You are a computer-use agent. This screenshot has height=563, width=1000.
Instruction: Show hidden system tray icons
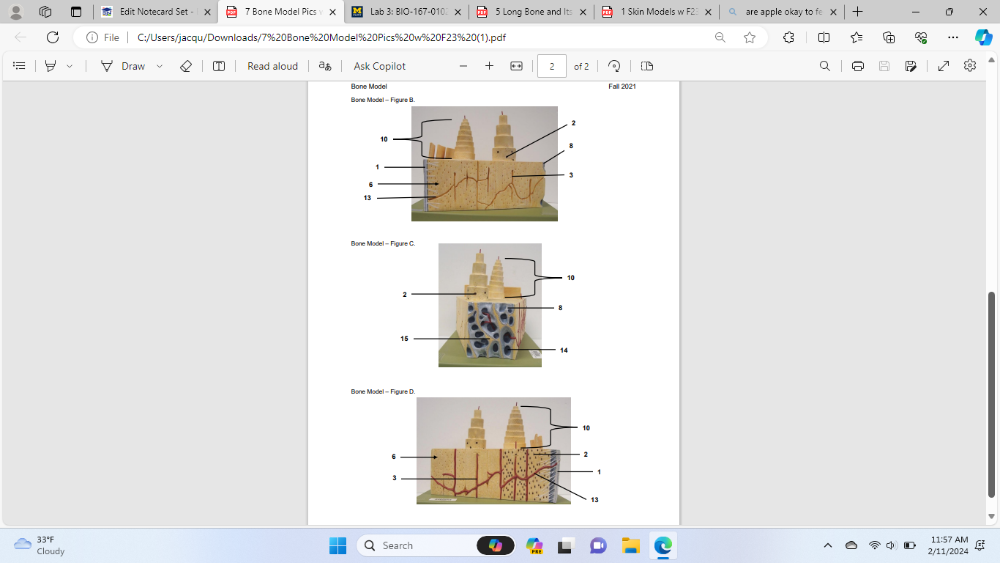[x=827, y=545]
